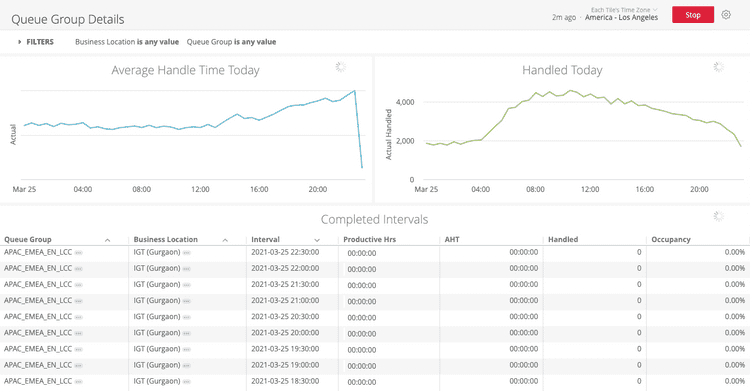This screenshot has width=750, height=391.
Task: Select interval cell 2021-03-25 18:30:00
Action: tap(285, 381)
